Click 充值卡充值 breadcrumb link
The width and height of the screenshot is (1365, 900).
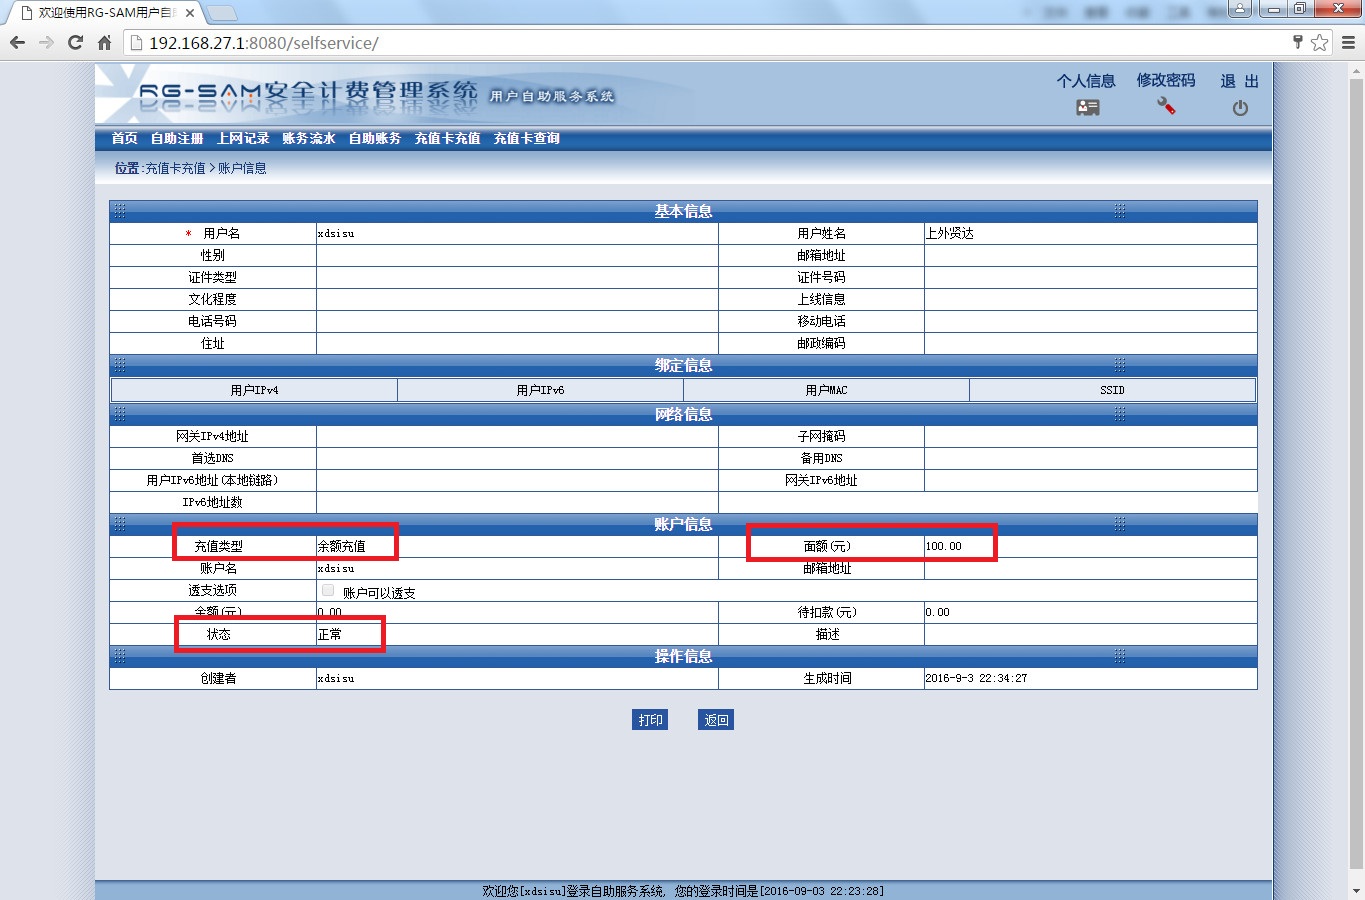coord(175,168)
